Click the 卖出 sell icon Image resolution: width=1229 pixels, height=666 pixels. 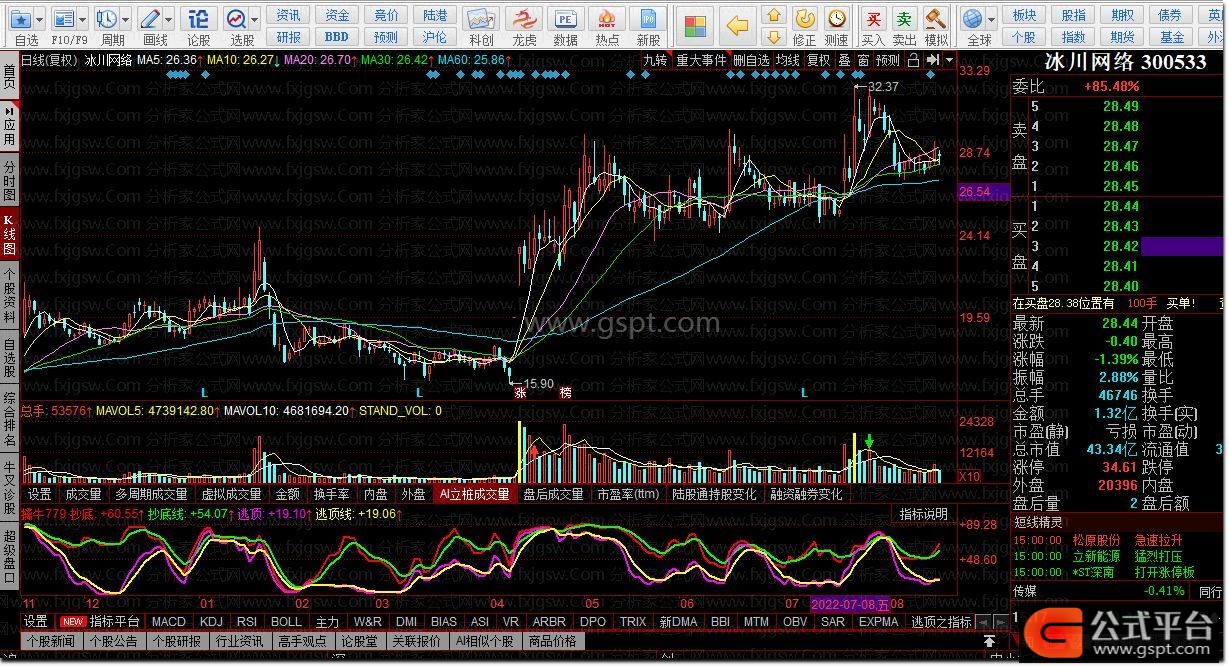tap(904, 18)
